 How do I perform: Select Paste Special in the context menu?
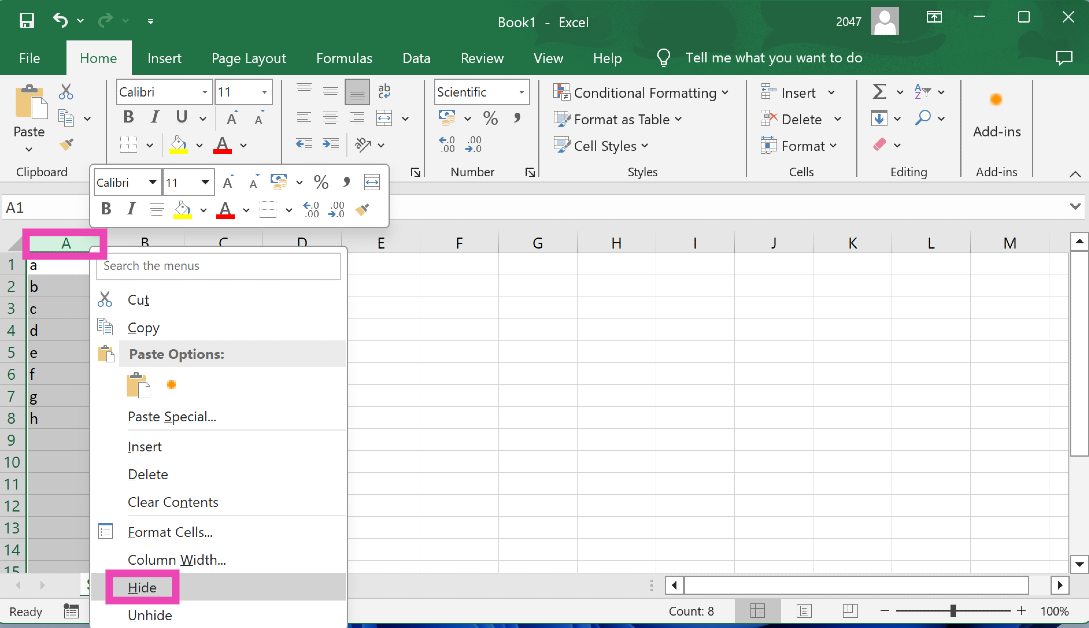pos(172,416)
